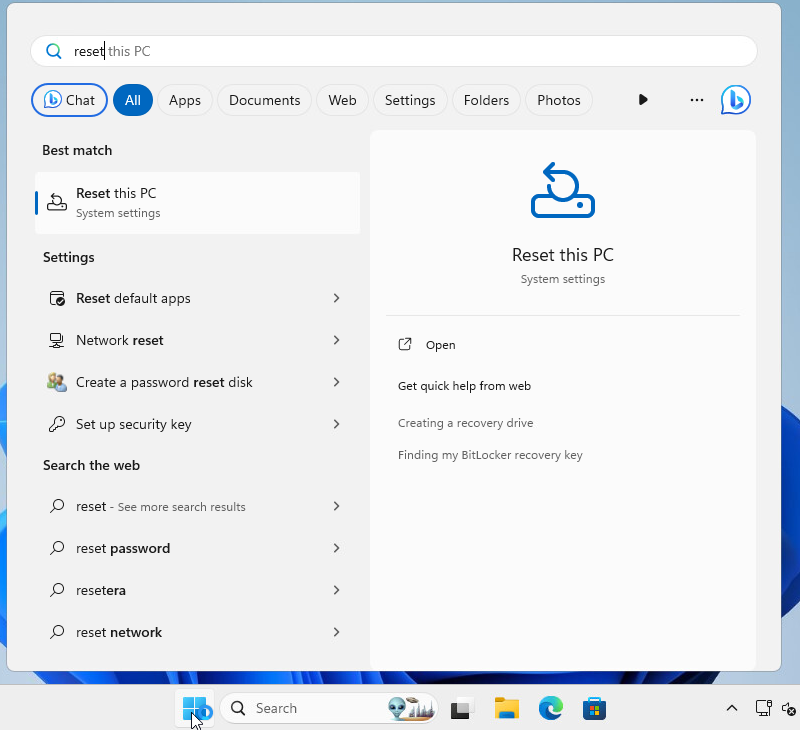Open the Reset this PC best match
This screenshot has height=730, width=800.
click(197, 203)
